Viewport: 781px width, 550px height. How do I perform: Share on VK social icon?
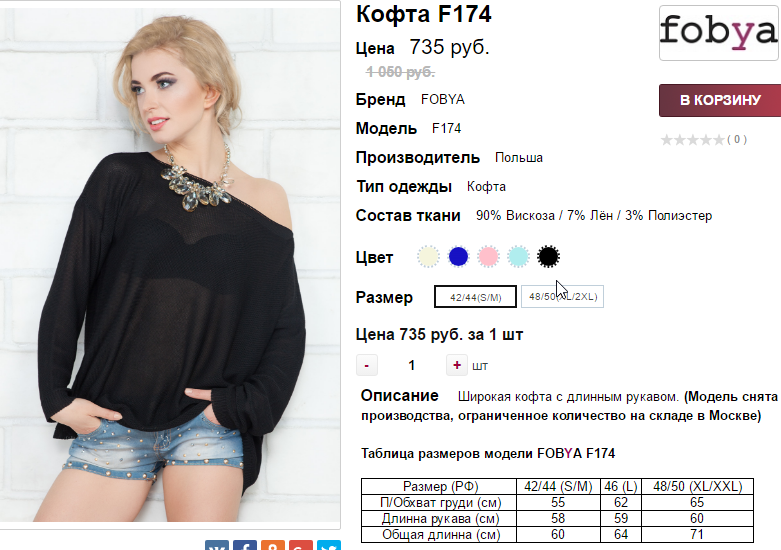coord(217,545)
